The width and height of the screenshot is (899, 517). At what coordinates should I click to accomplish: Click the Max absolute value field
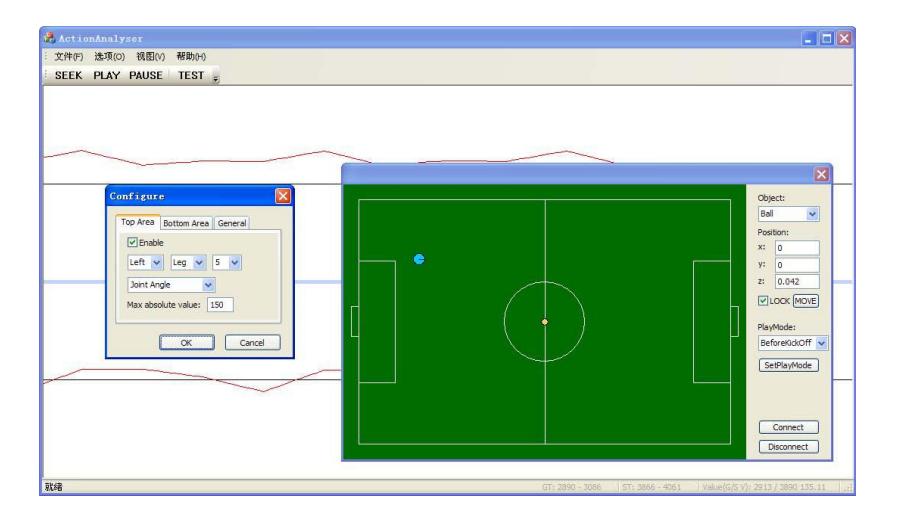(220, 305)
